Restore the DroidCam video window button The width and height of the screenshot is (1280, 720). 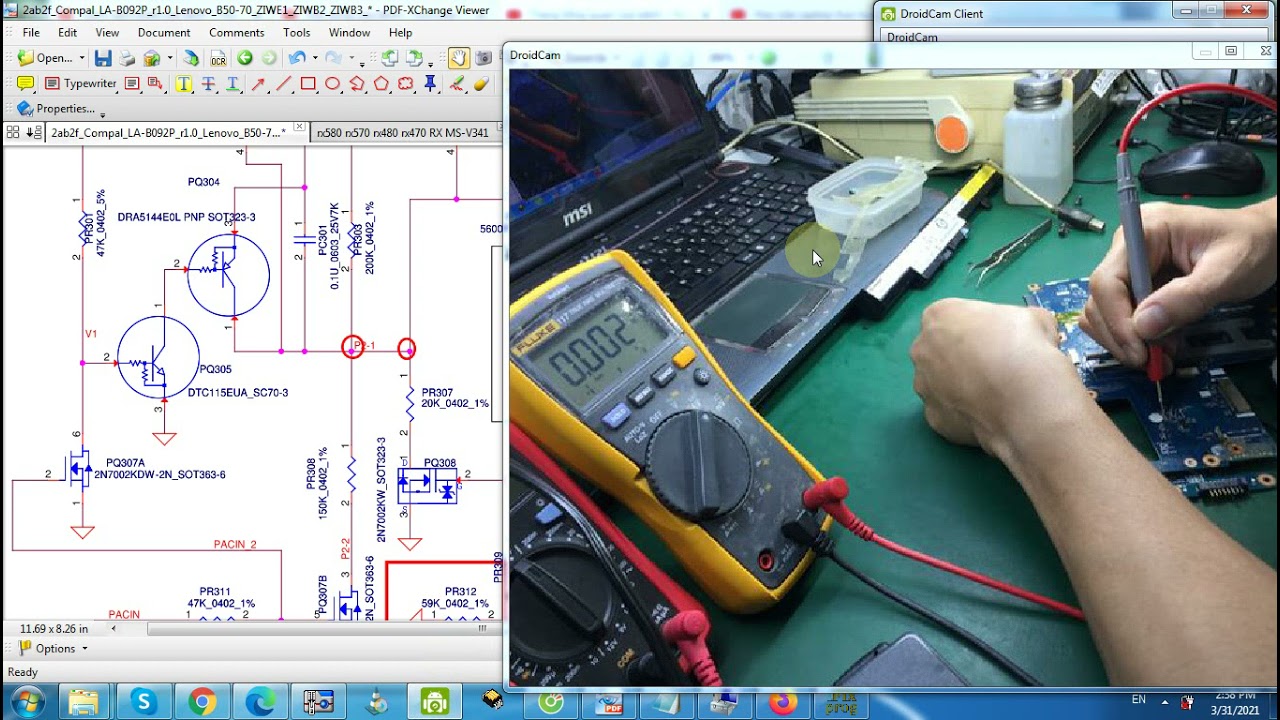(1232, 52)
